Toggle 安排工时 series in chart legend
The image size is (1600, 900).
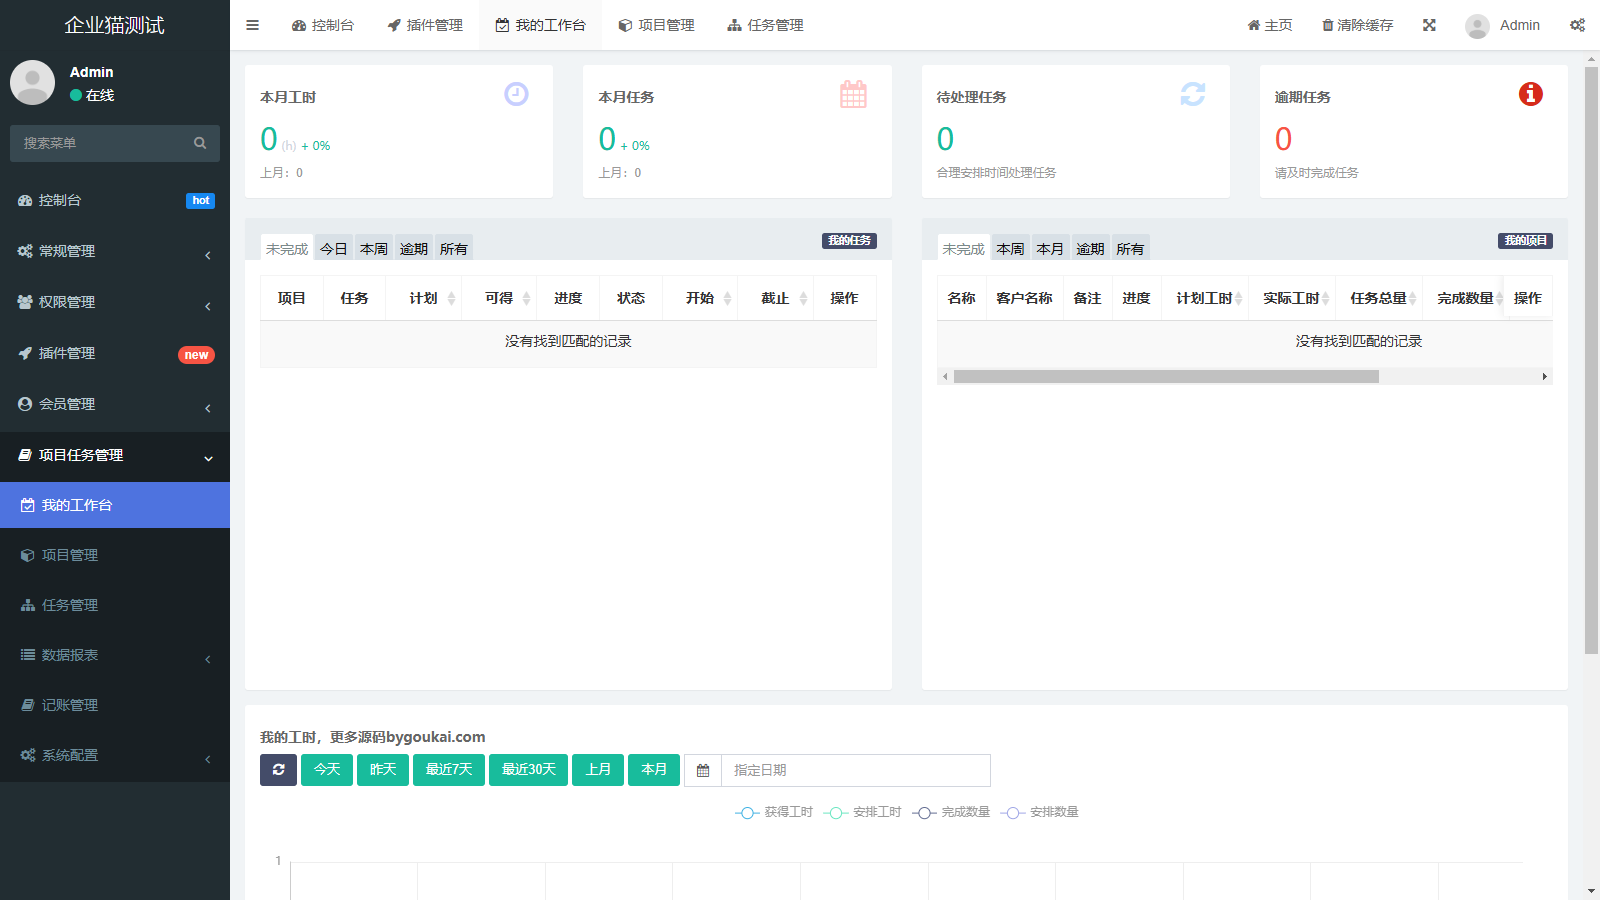click(863, 812)
